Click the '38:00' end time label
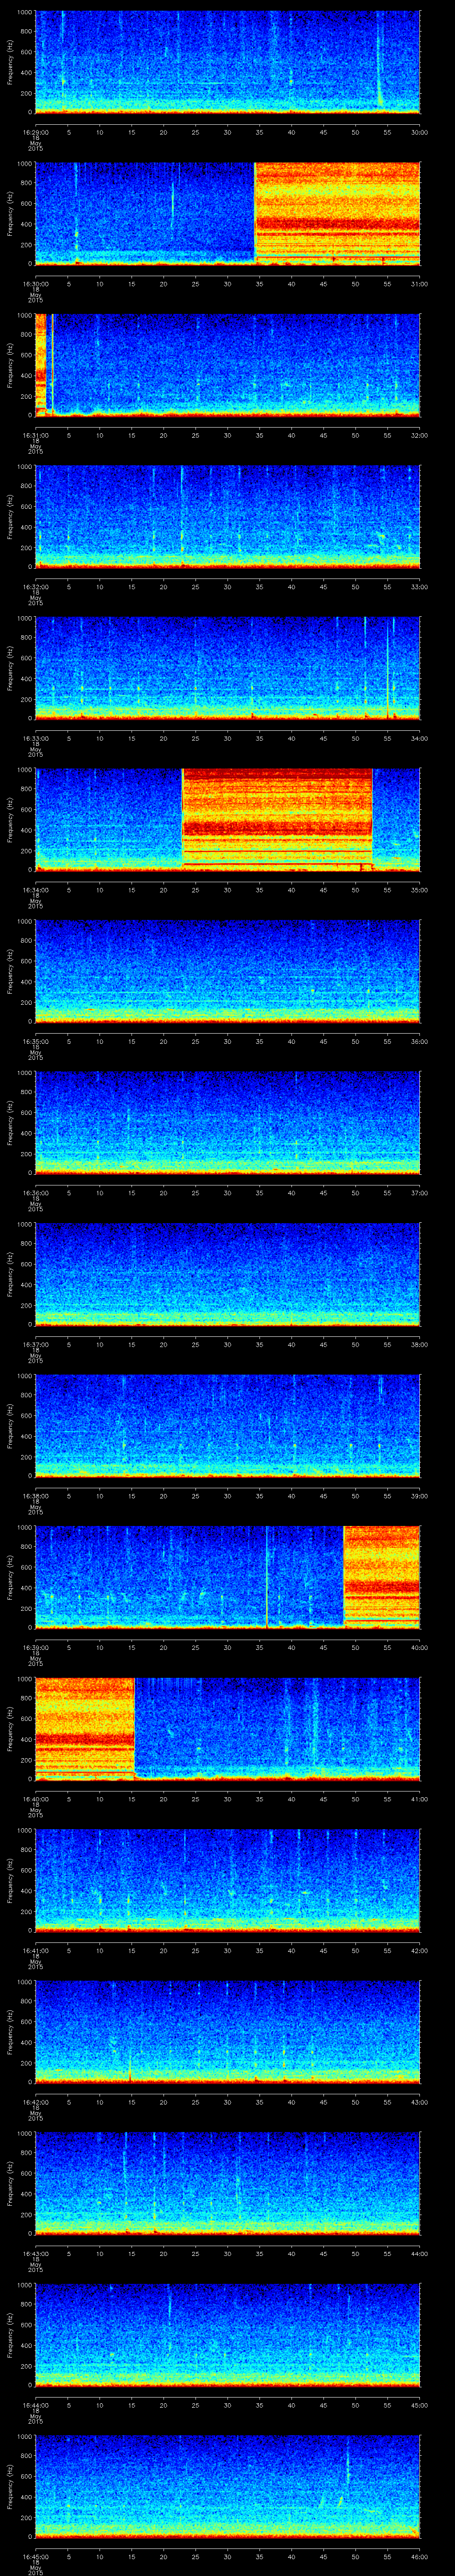This screenshot has width=455, height=2576. pos(419,1344)
